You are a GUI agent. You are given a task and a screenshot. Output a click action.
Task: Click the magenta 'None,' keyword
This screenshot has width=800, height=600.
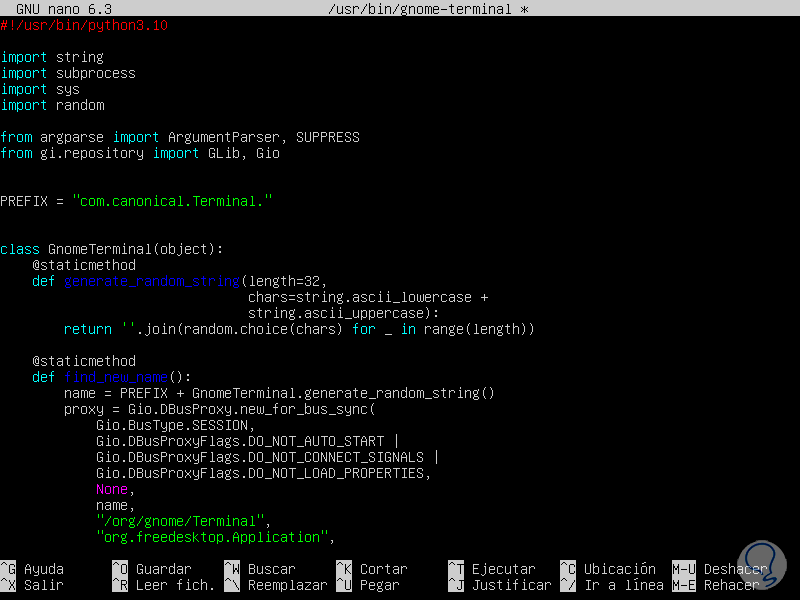pos(115,489)
